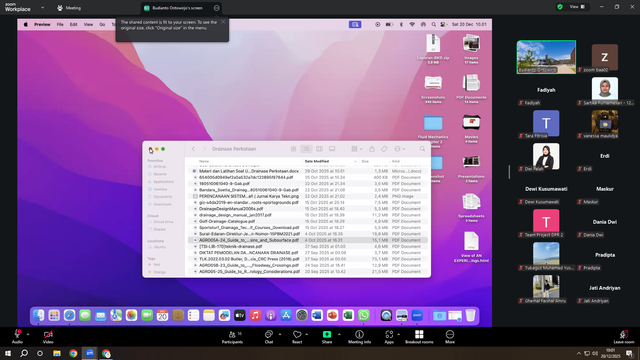Click the green Share button

(327, 336)
